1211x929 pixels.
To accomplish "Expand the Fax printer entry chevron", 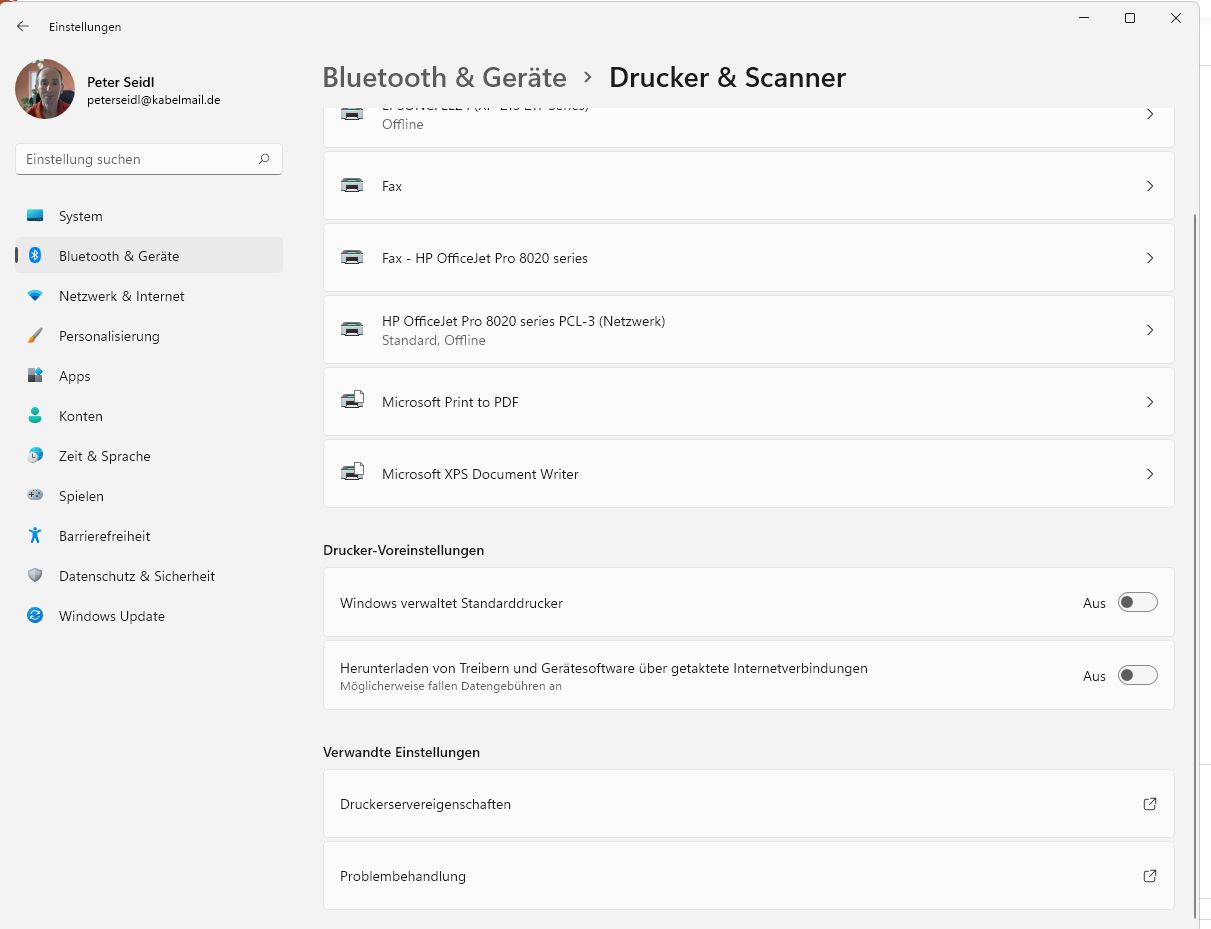I will [1150, 186].
